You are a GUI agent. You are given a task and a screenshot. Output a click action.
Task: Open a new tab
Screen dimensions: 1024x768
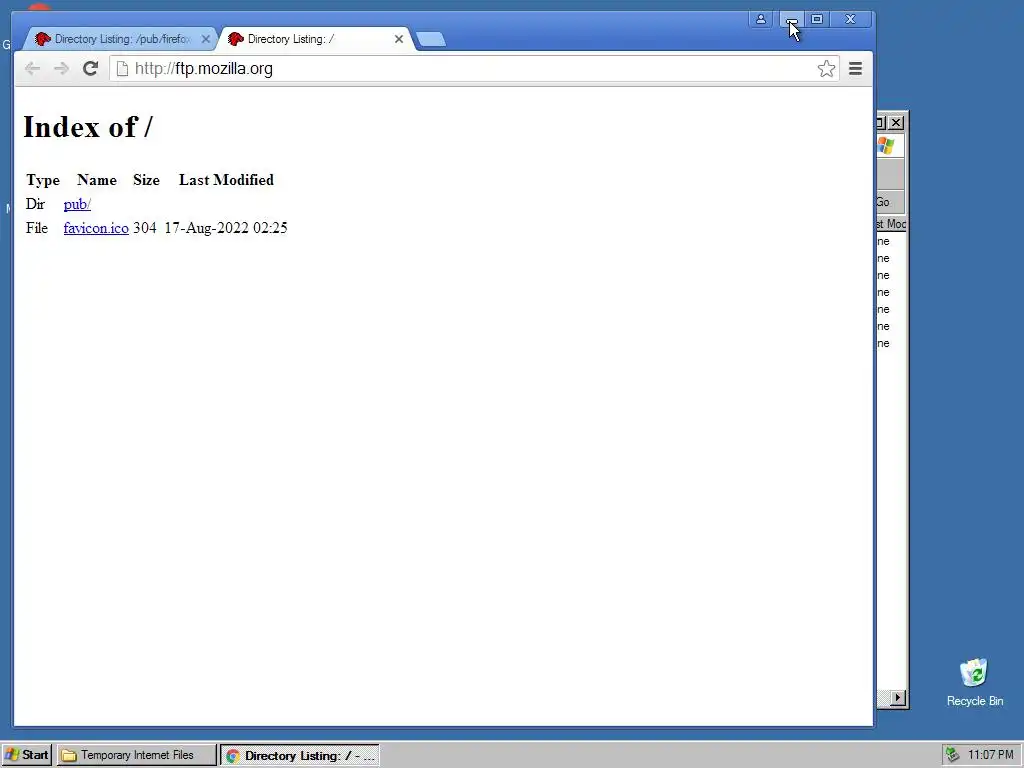[431, 40]
